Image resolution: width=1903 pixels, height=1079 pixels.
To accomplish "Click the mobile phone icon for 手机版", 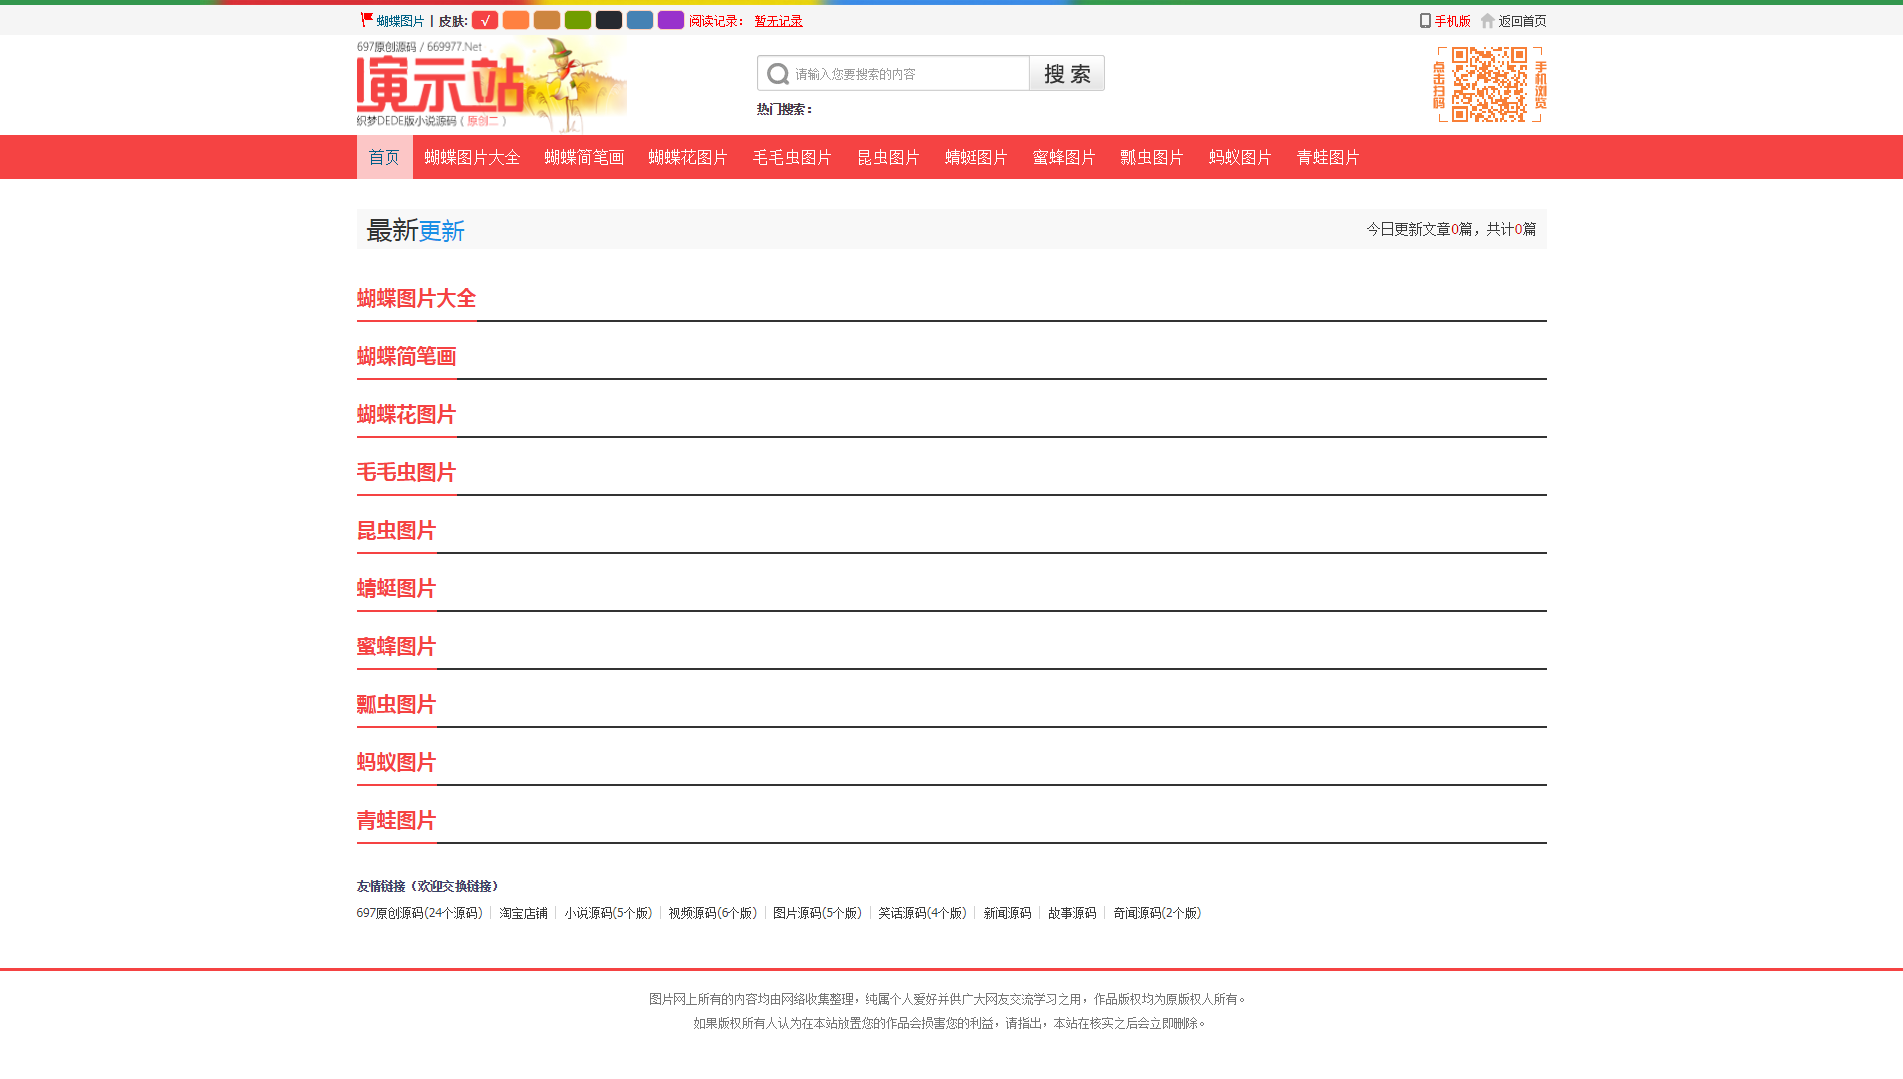I will pos(1425,20).
